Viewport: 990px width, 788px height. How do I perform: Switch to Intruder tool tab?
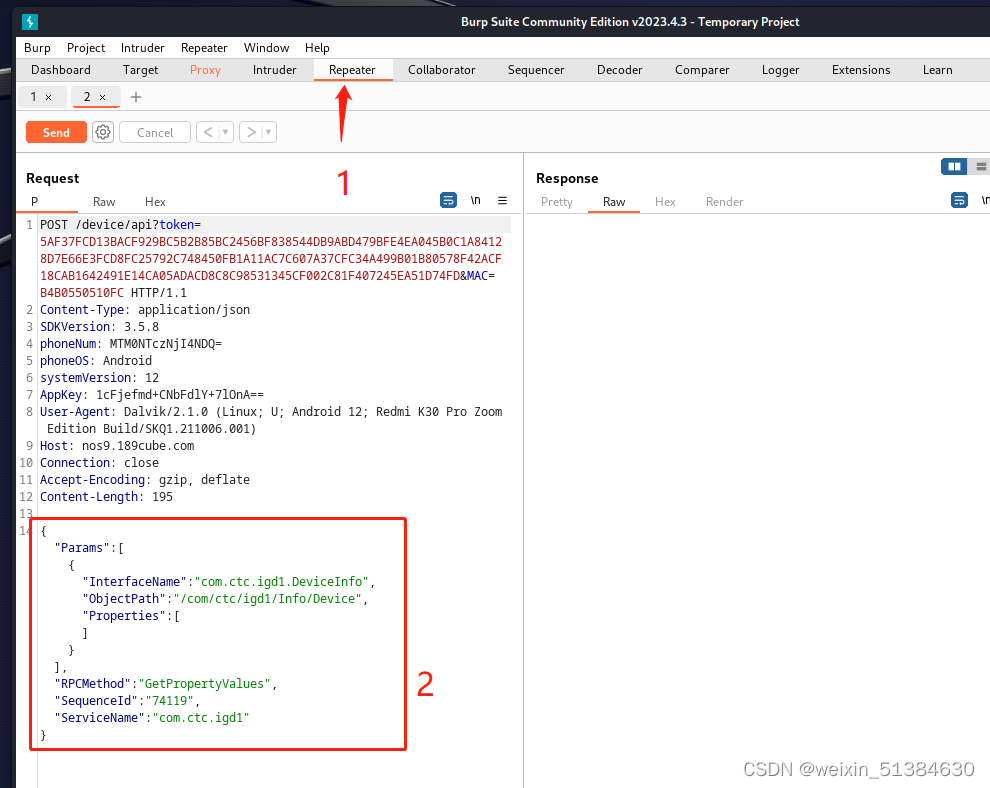[275, 69]
